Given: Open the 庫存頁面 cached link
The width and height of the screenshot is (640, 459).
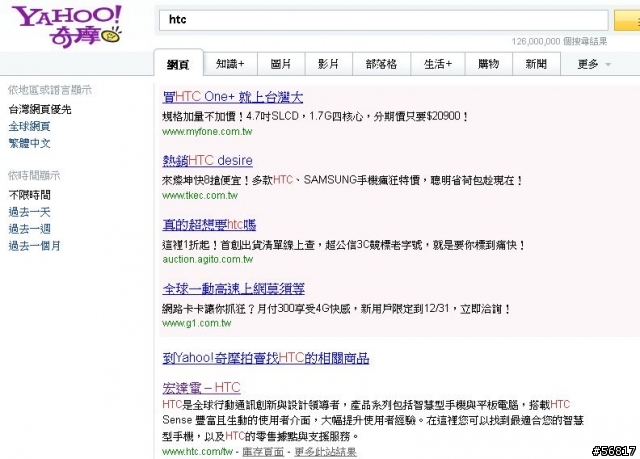Looking at the screenshot, I should 263,452.
